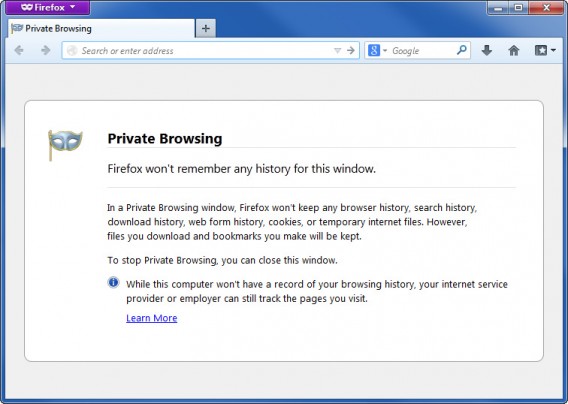The image size is (568, 404).
Task: Select the Private Browsing tab
Action: (x=101, y=29)
